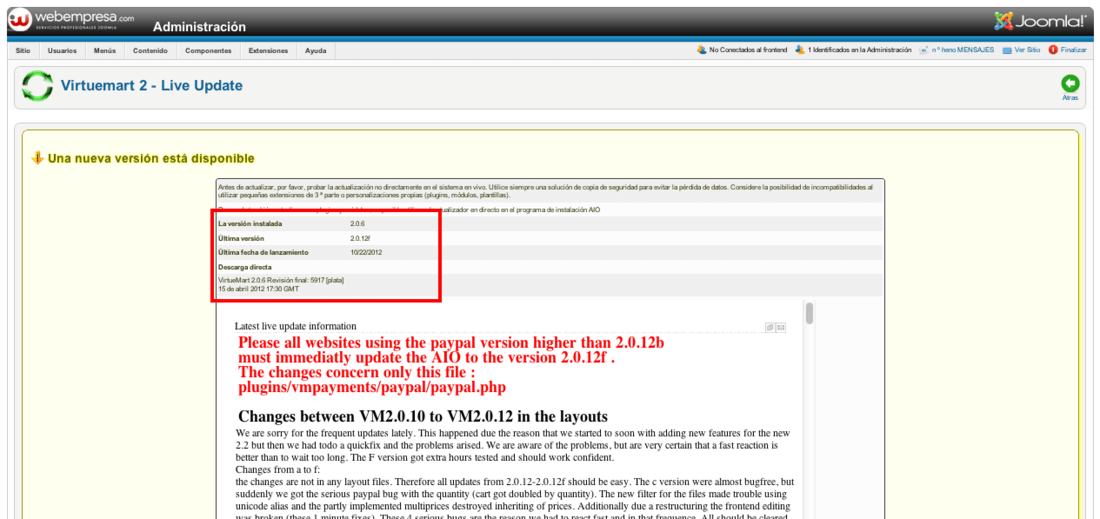Image resolution: width=1100 pixels, height=519 pixels.
Task: Click the inner frame's vertical scrollbar handle
Action: click(x=810, y=313)
